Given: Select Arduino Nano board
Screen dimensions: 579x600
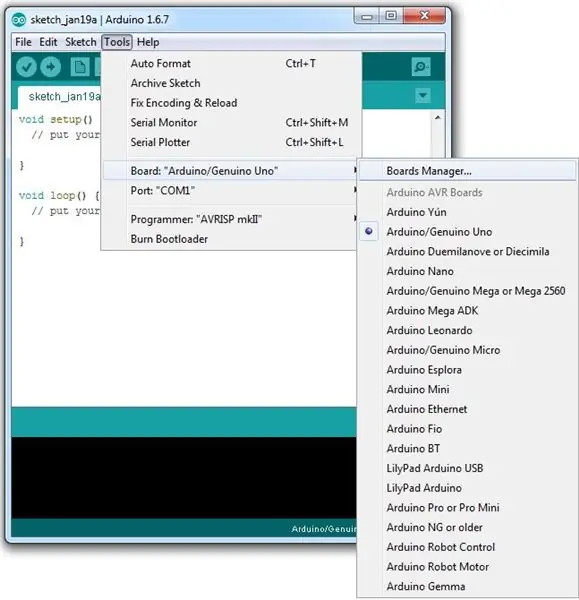Looking at the screenshot, I should [467, 271].
